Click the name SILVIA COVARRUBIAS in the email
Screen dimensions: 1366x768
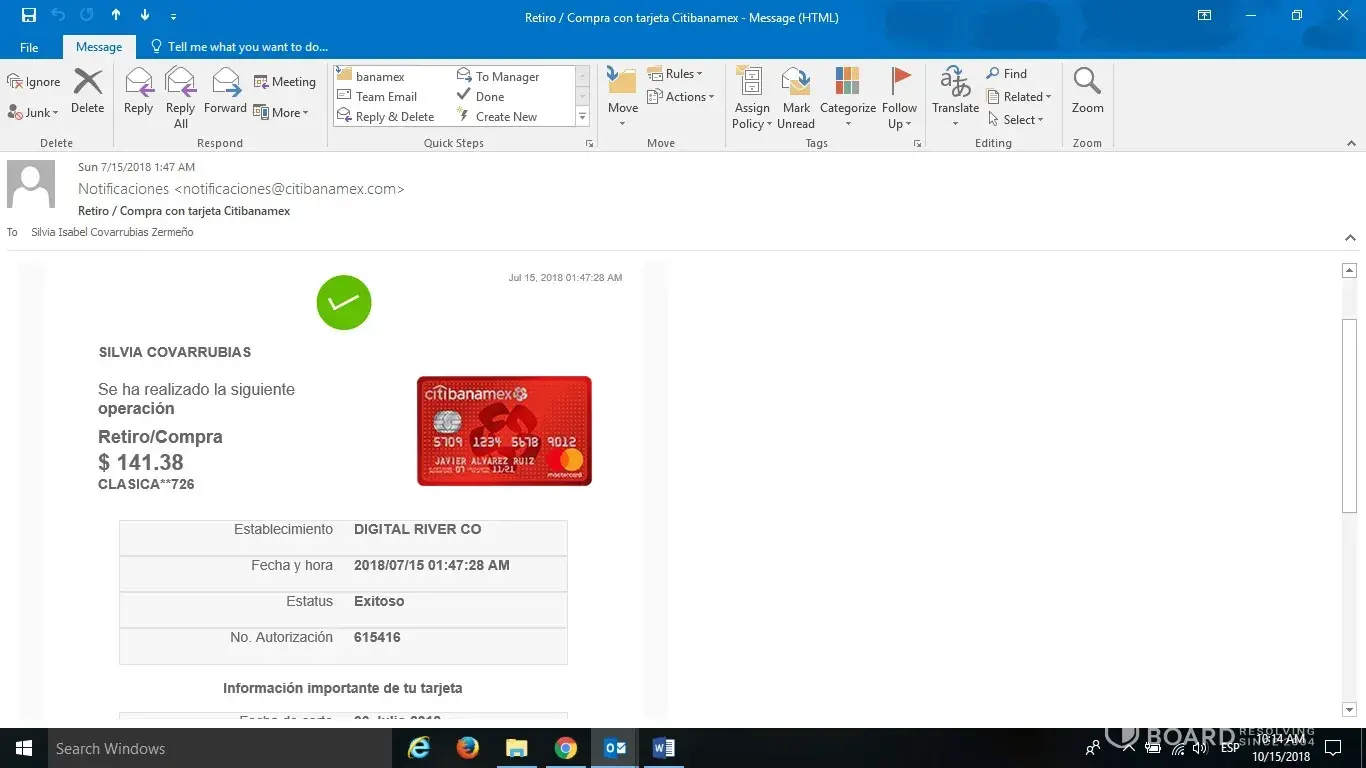point(175,352)
